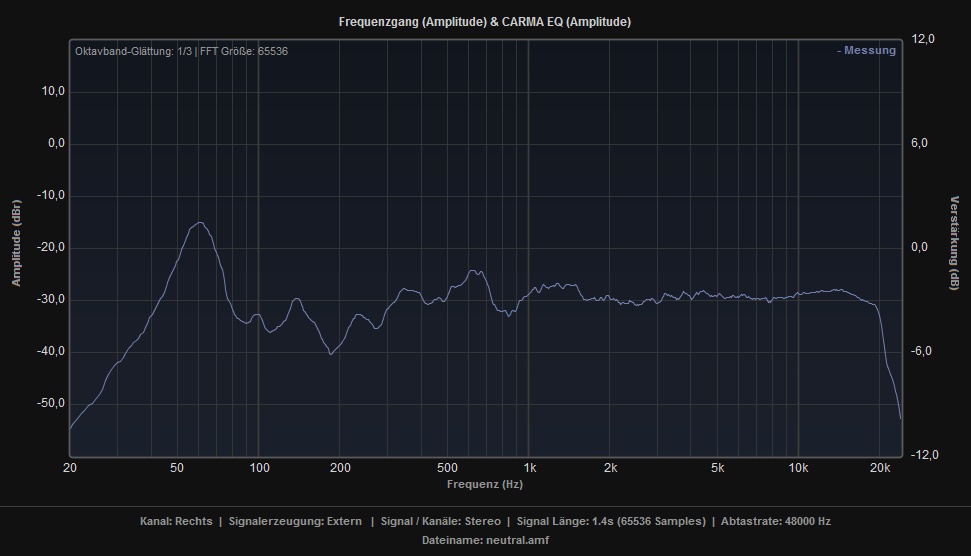
Task: Click the Messung legend entry
Action: tap(866, 51)
